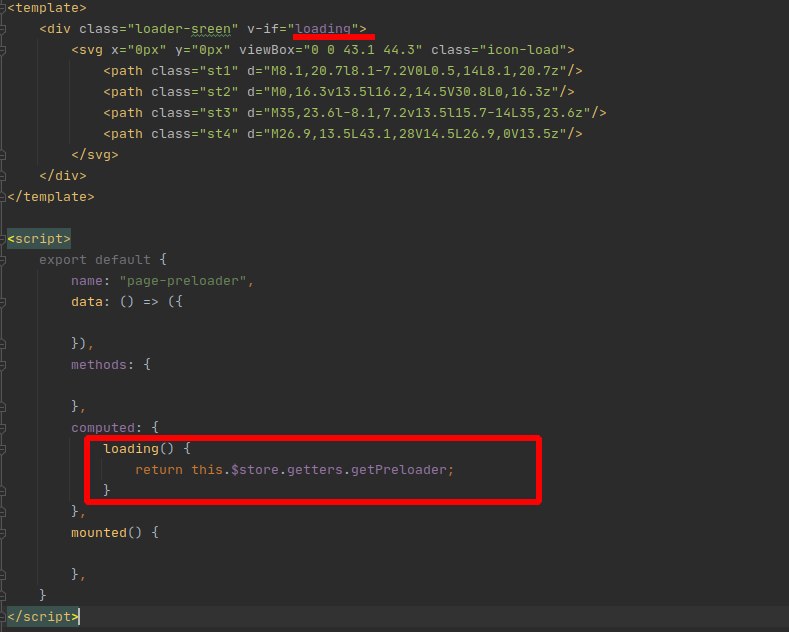Image resolution: width=789 pixels, height=632 pixels.
Task: Click the name property key
Action: coord(87,281)
